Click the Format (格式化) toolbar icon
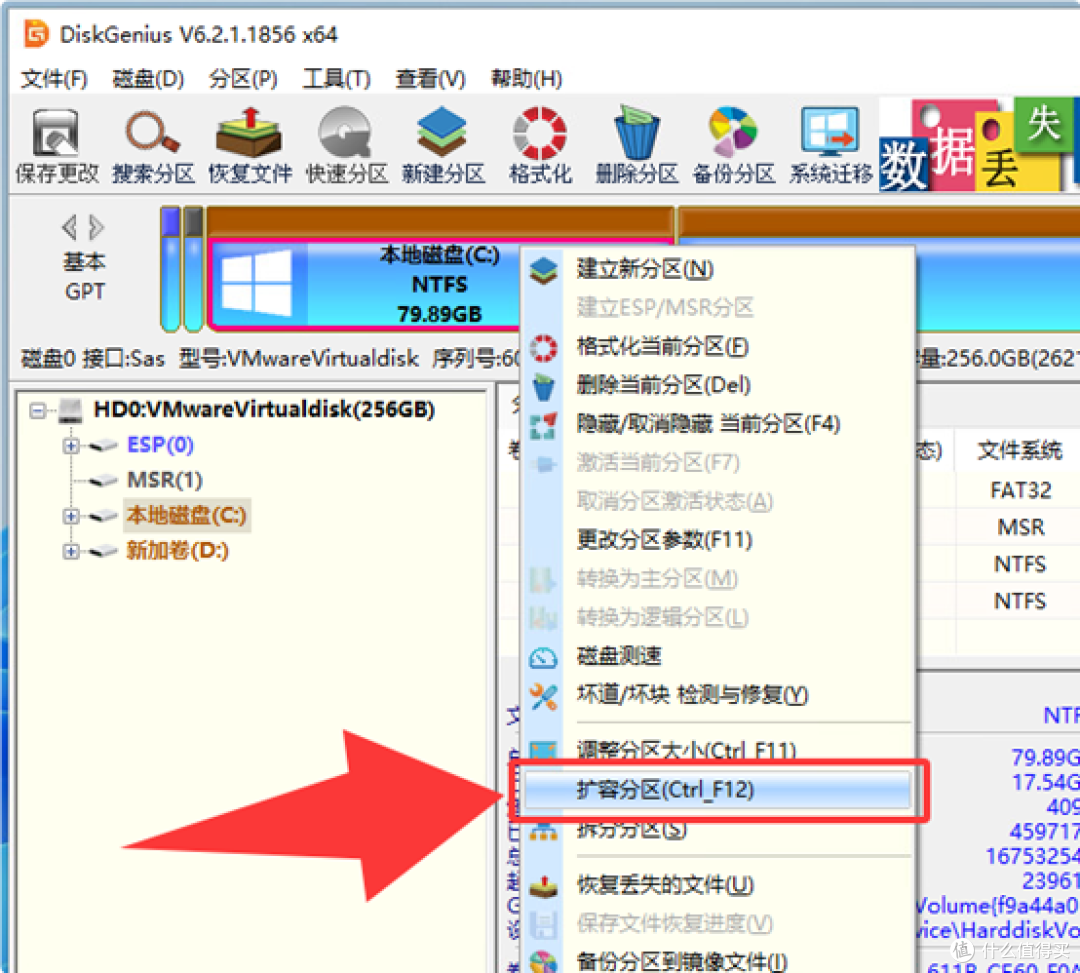1080x973 pixels. click(540, 146)
